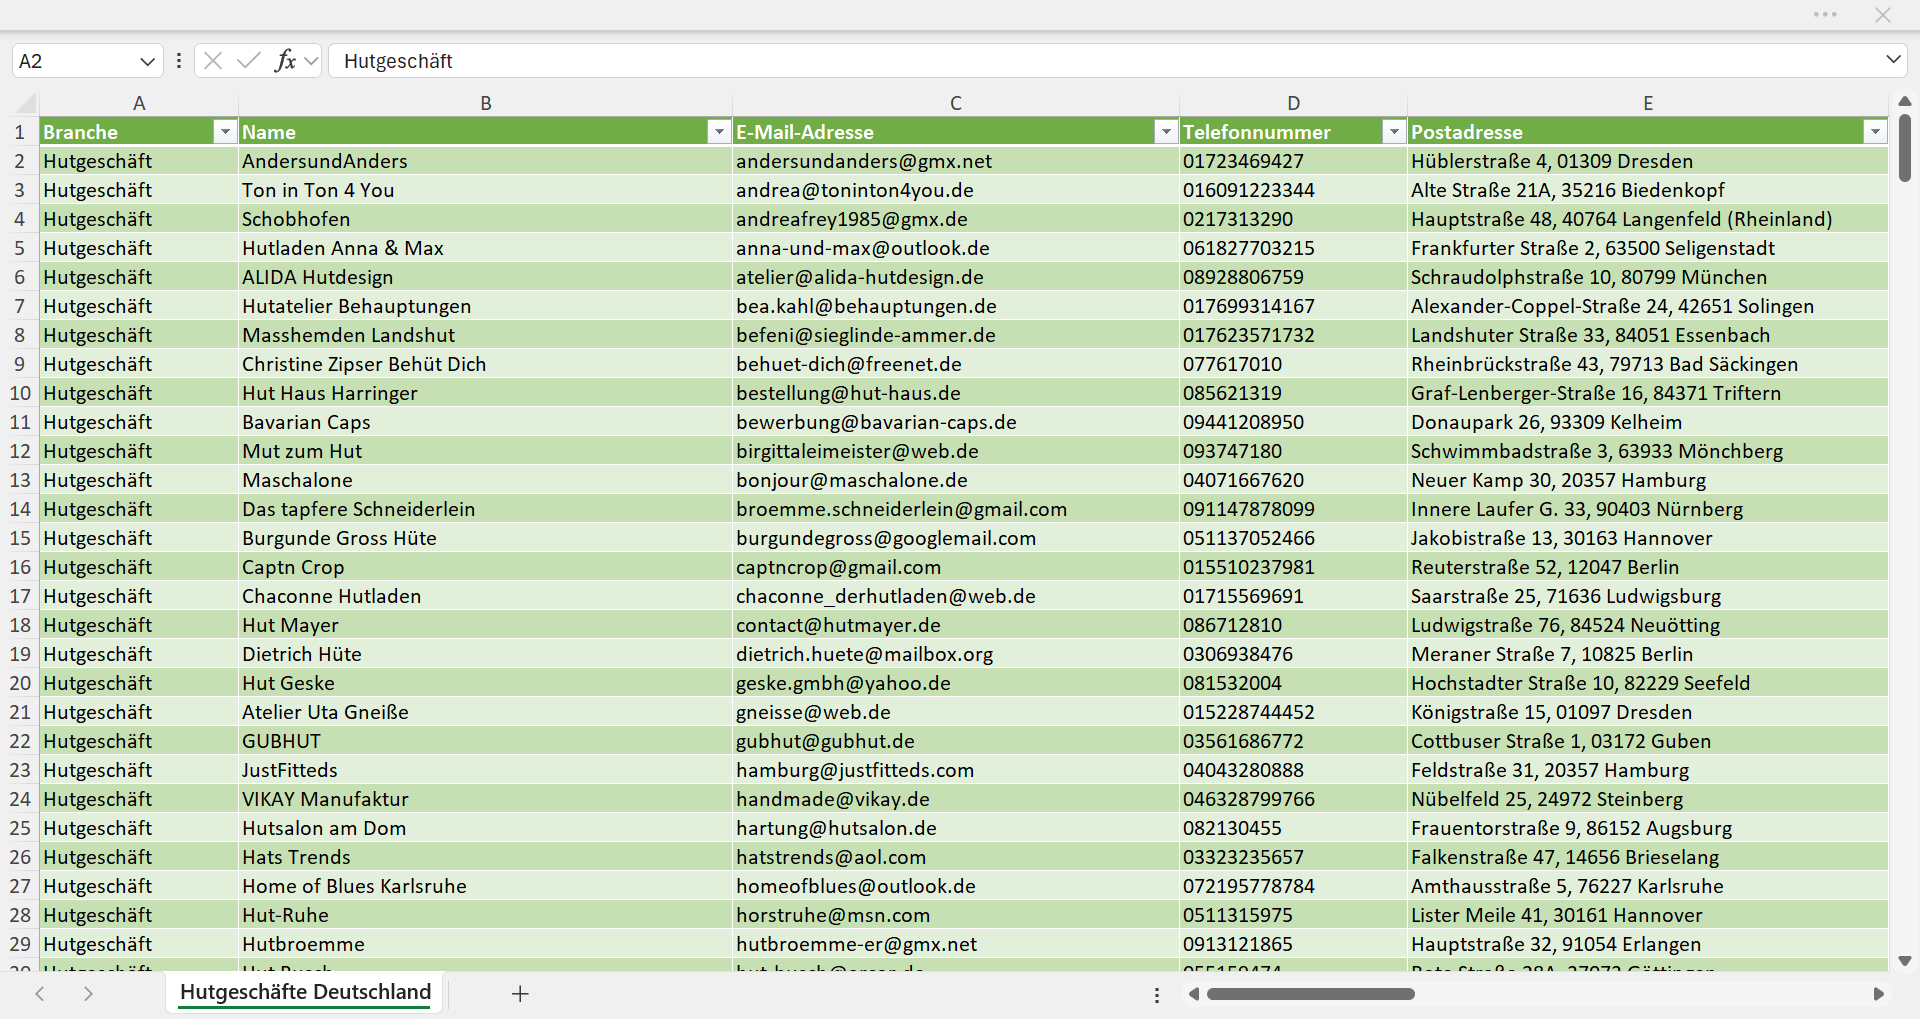Open the Postadresse filter dropdown
This screenshot has height=1019, width=1920.
coord(1875,132)
